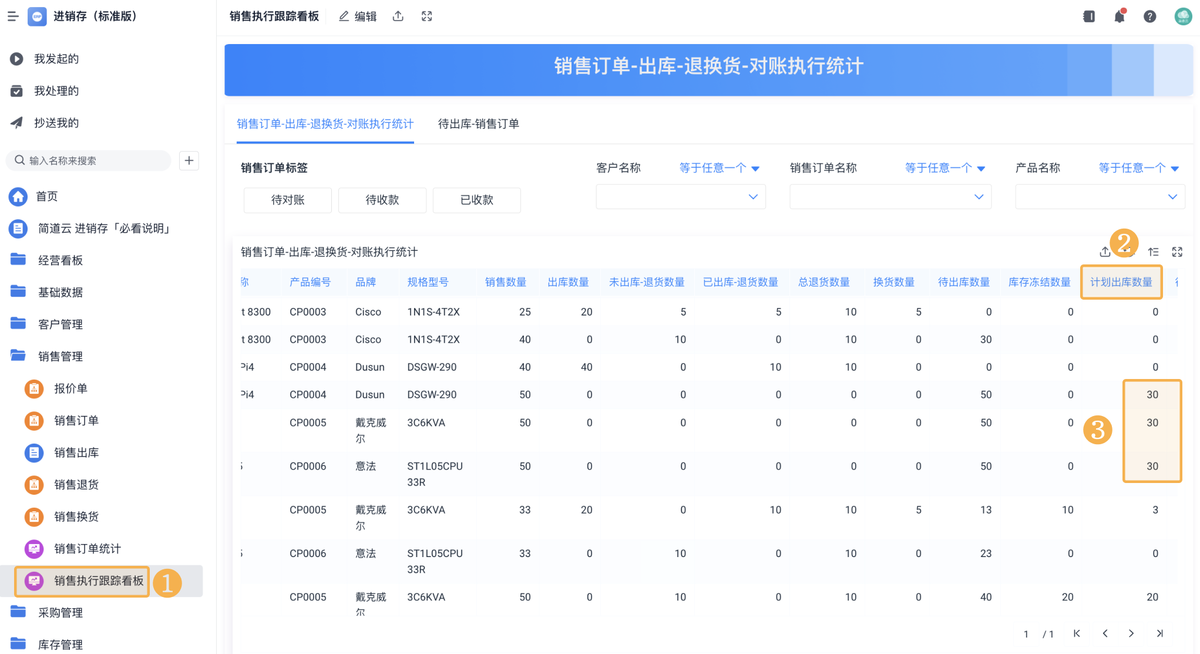
Task: Open the notification bell
Action: [x=1119, y=17]
